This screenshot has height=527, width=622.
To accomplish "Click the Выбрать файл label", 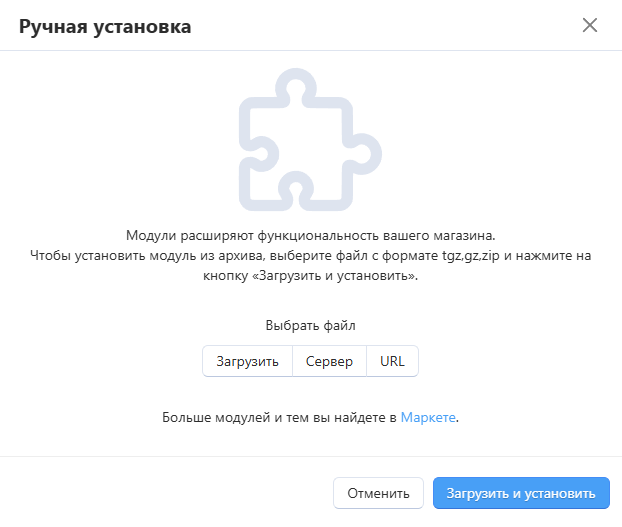I will click(311, 325).
